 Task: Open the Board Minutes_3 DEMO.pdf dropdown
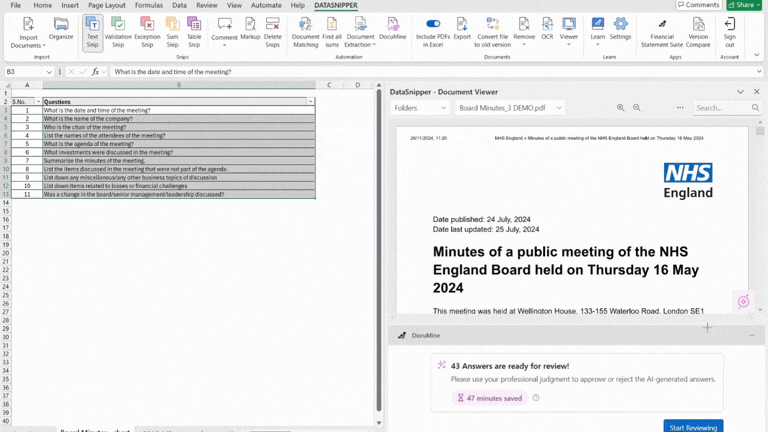point(510,108)
